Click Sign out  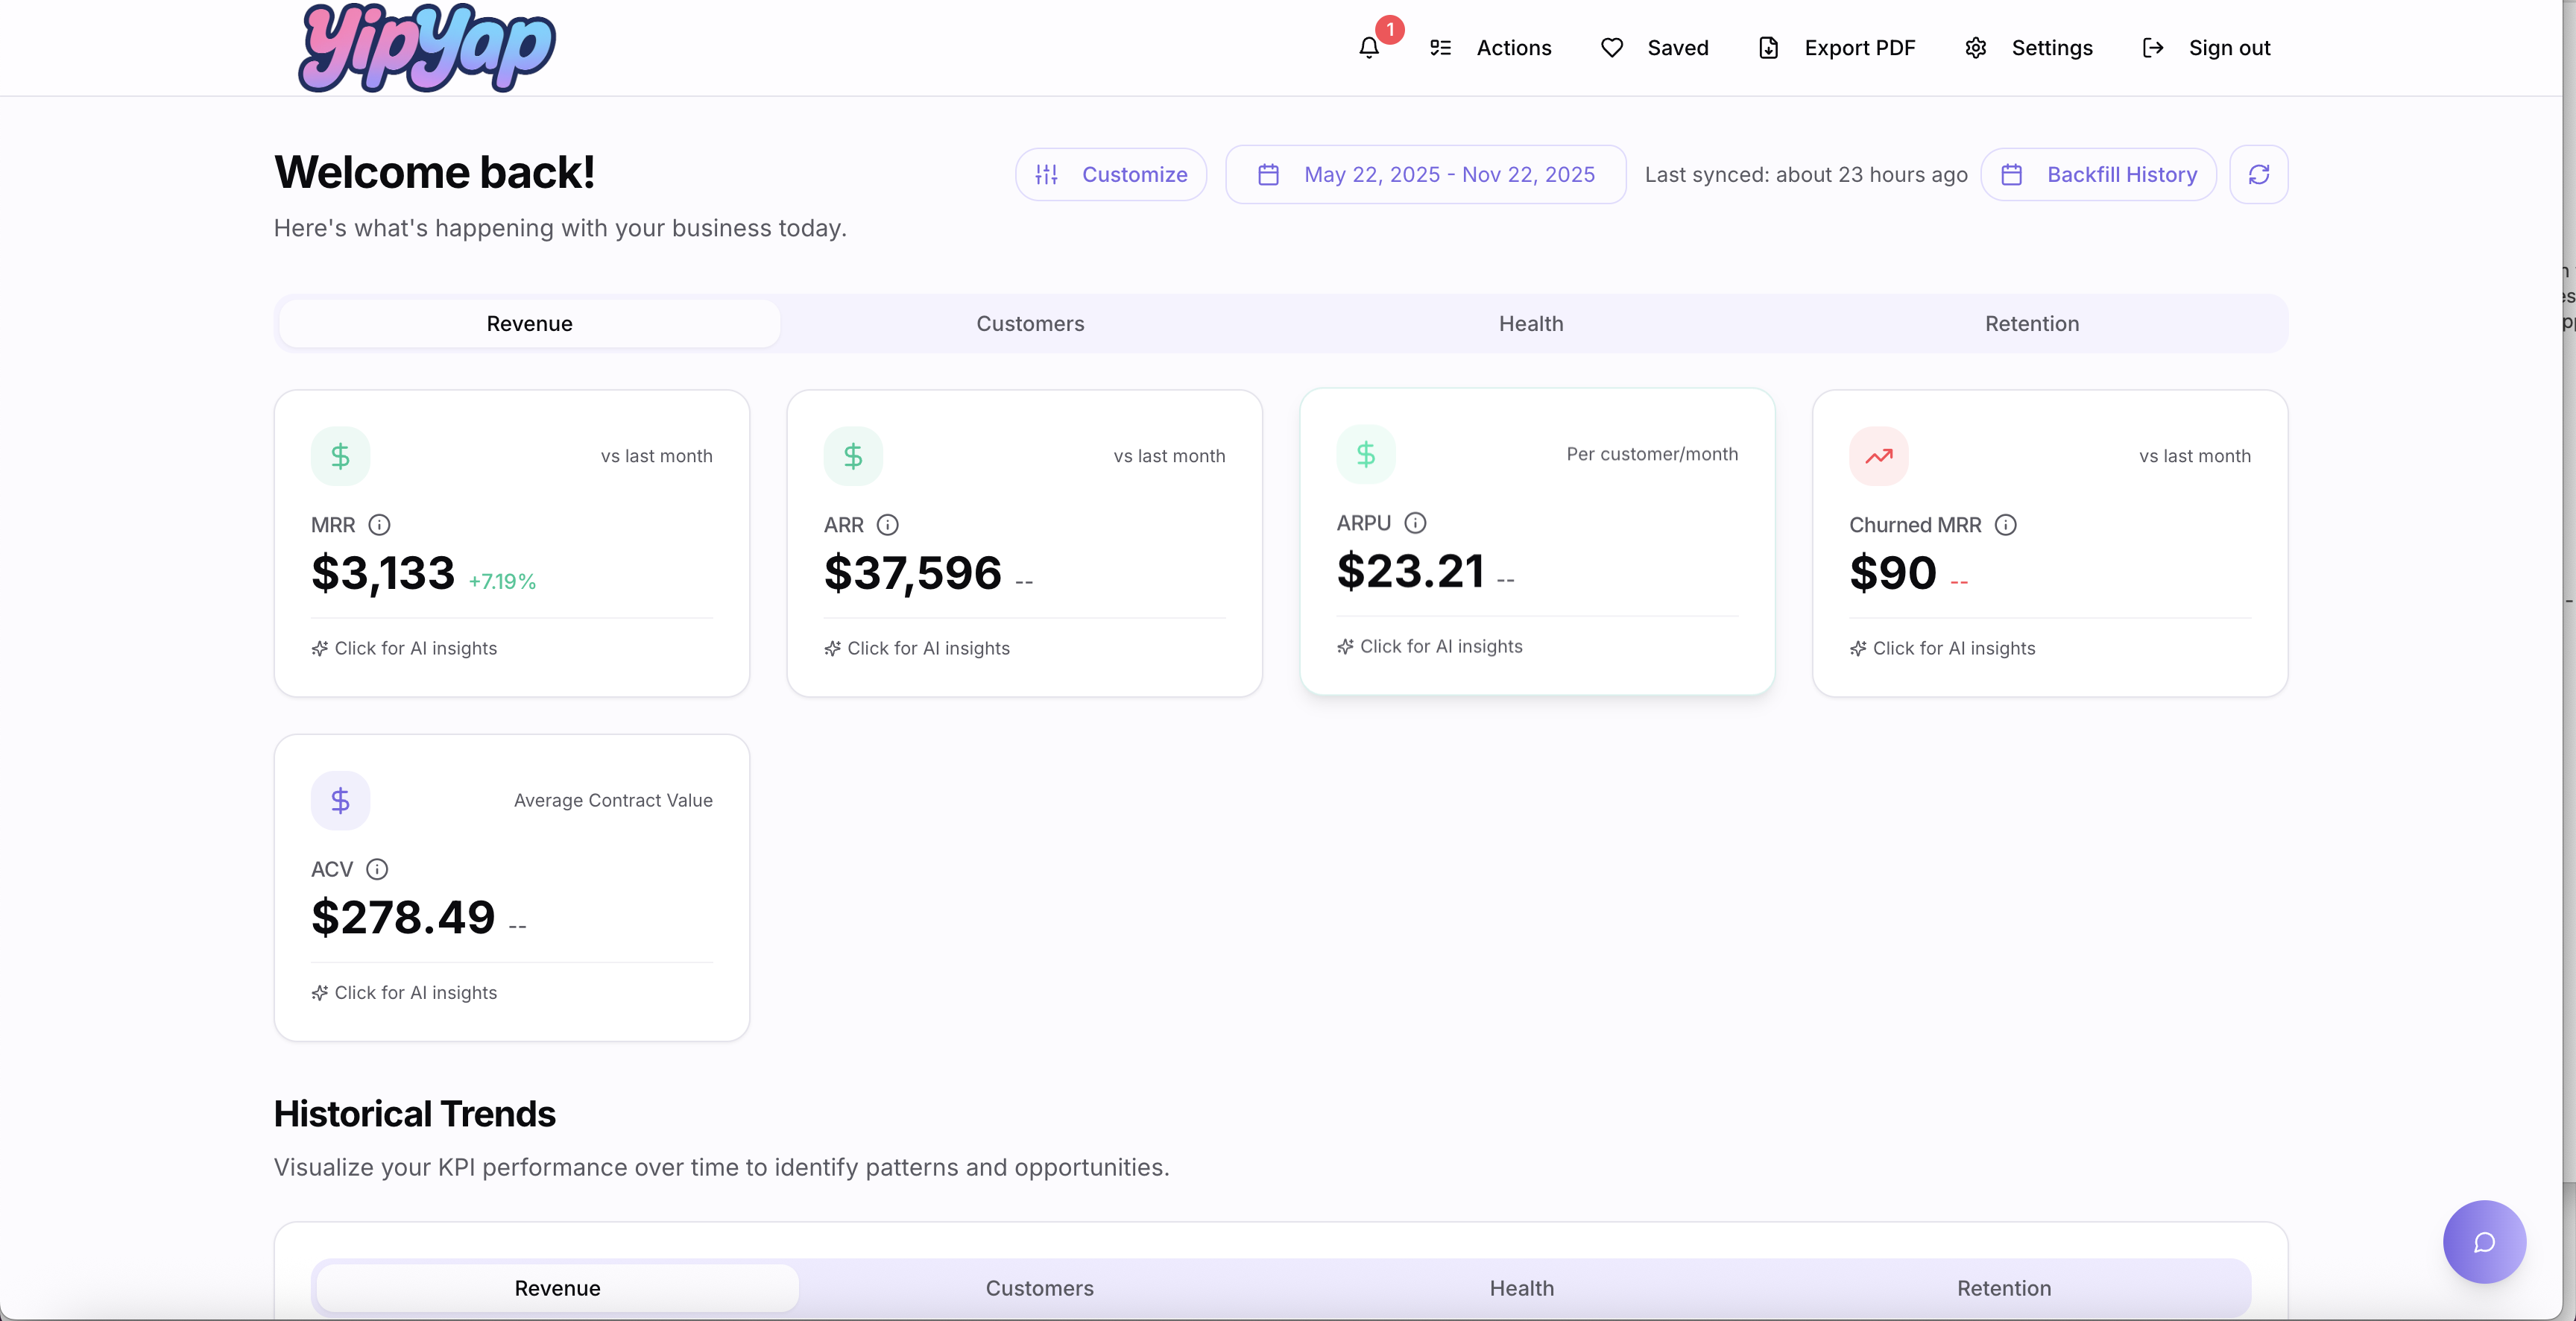point(2206,48)
